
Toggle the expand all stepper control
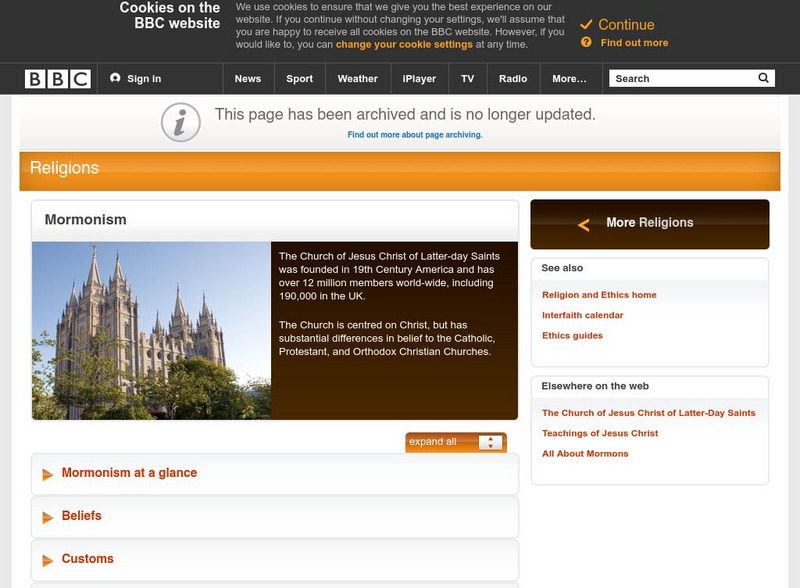(490, 442)
